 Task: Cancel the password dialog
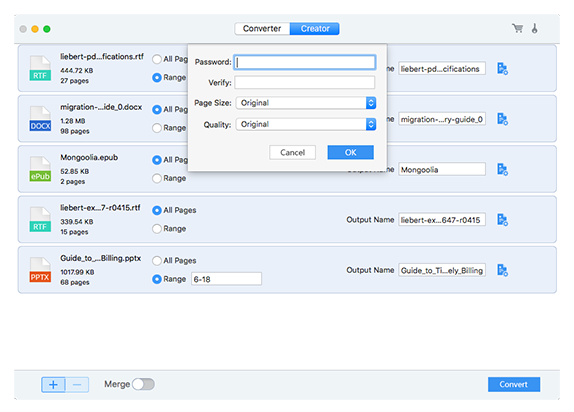(x=292, y=152)
